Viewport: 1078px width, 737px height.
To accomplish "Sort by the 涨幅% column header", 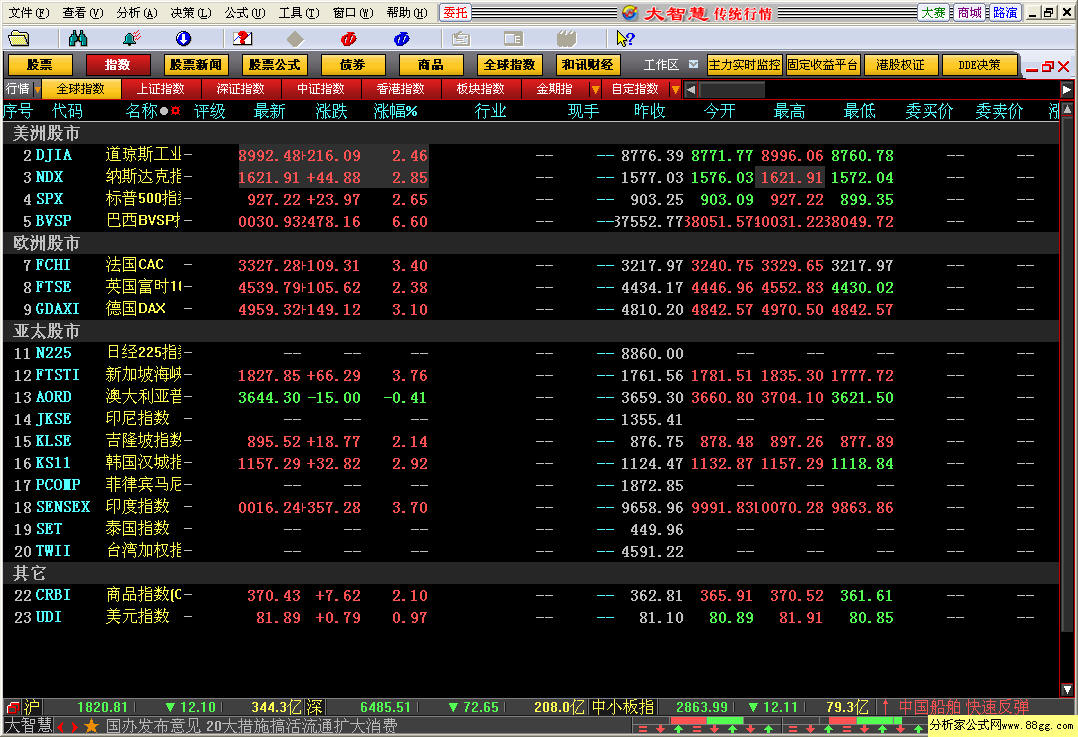I will coord(395,111).
